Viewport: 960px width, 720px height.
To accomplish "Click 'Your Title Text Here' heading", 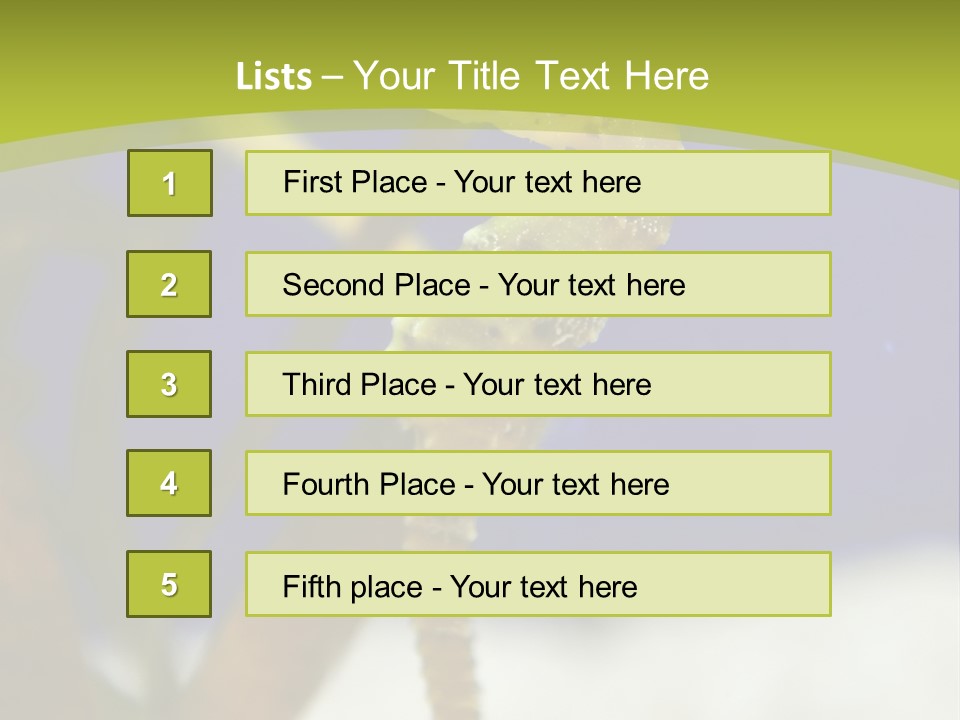I will [x=531, y=76].
